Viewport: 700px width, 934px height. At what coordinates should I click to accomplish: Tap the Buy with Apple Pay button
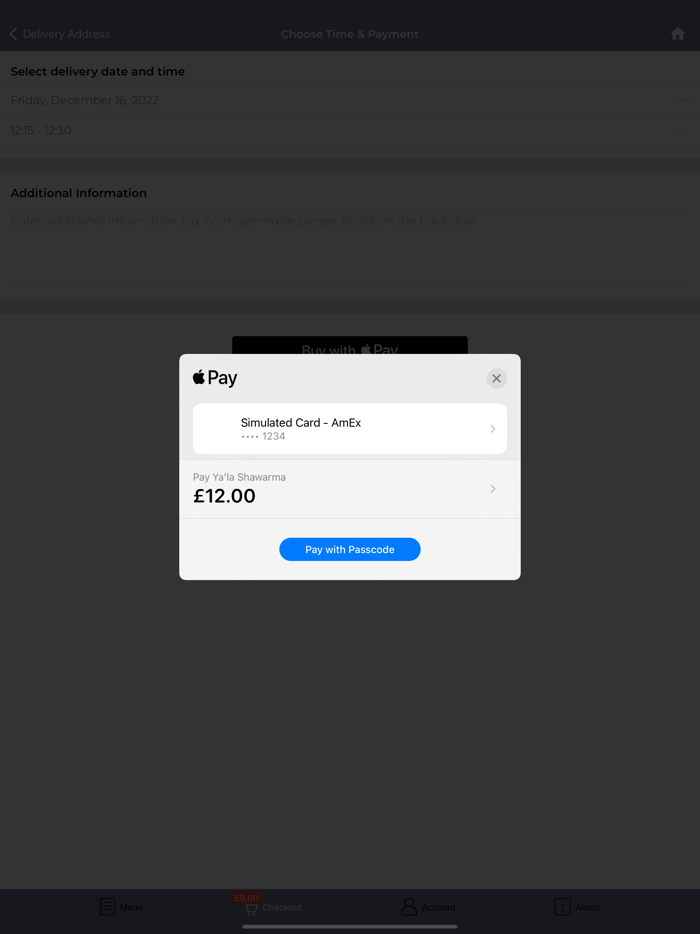(350, 345)
